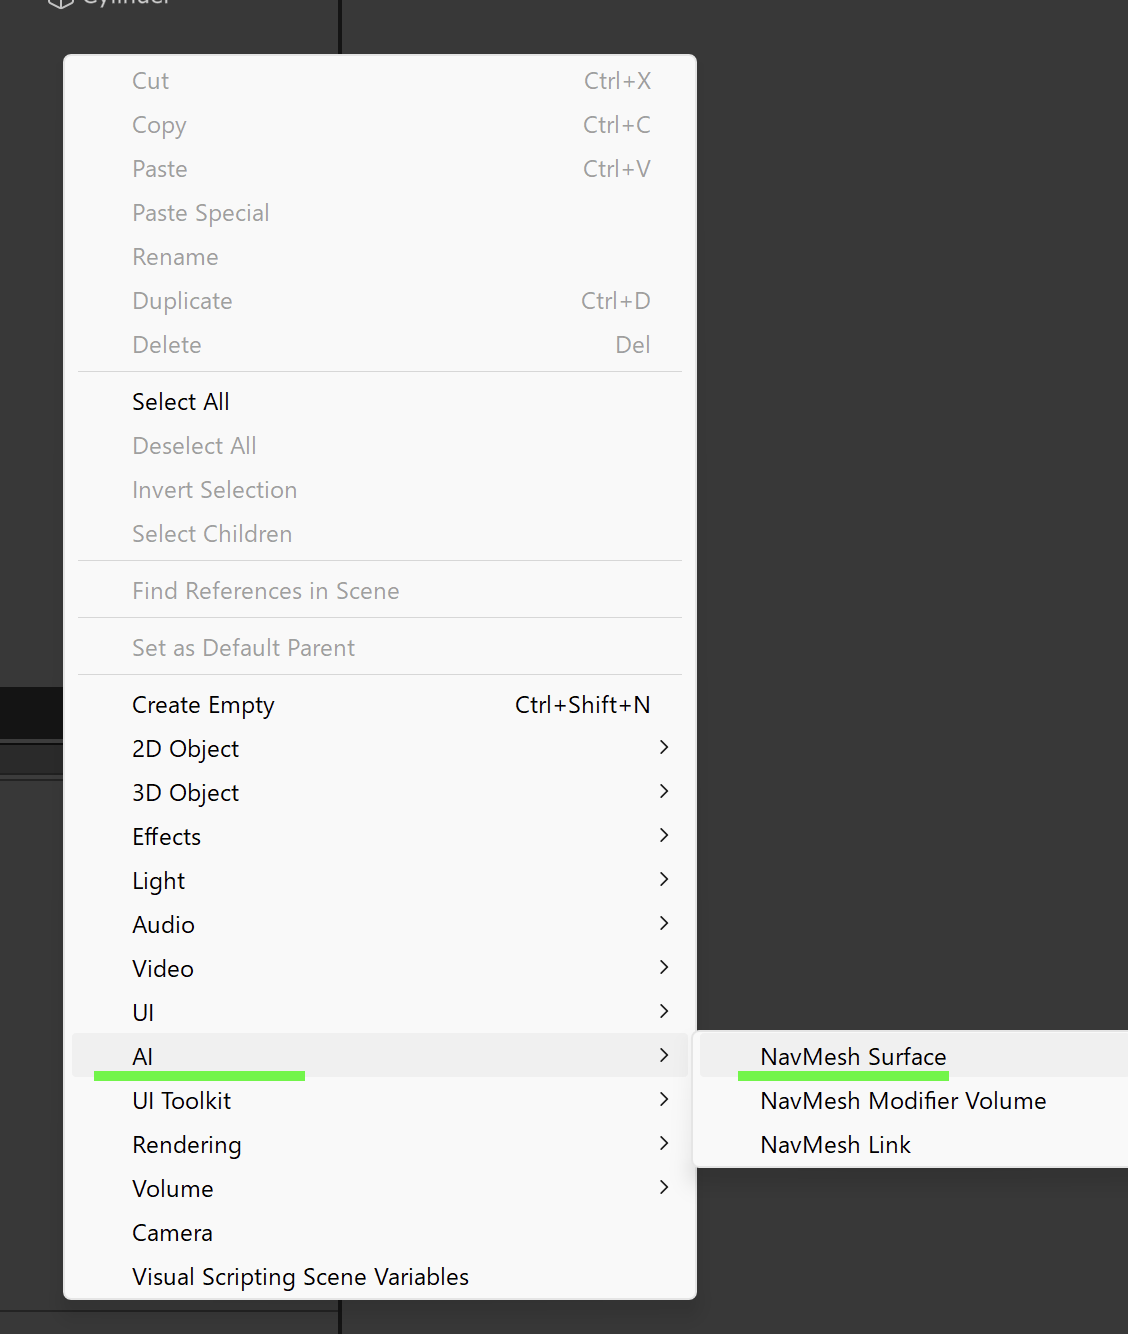Expand the Video submenu chevron
1128x1334 pixels.
[664, 968]
